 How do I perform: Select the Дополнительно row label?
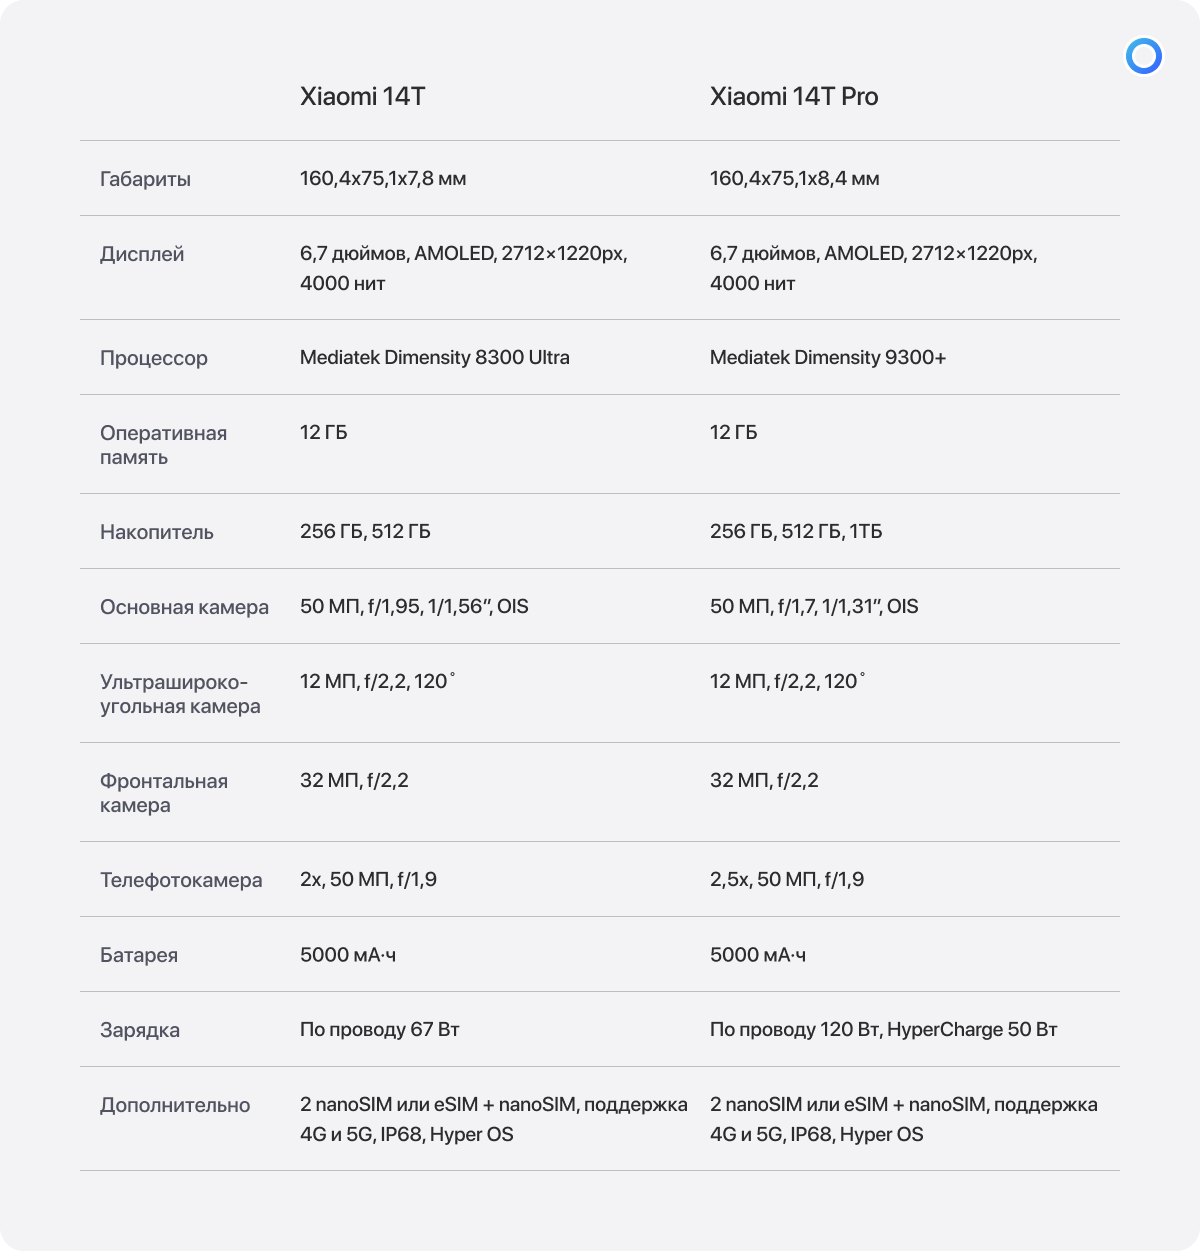175,1106
